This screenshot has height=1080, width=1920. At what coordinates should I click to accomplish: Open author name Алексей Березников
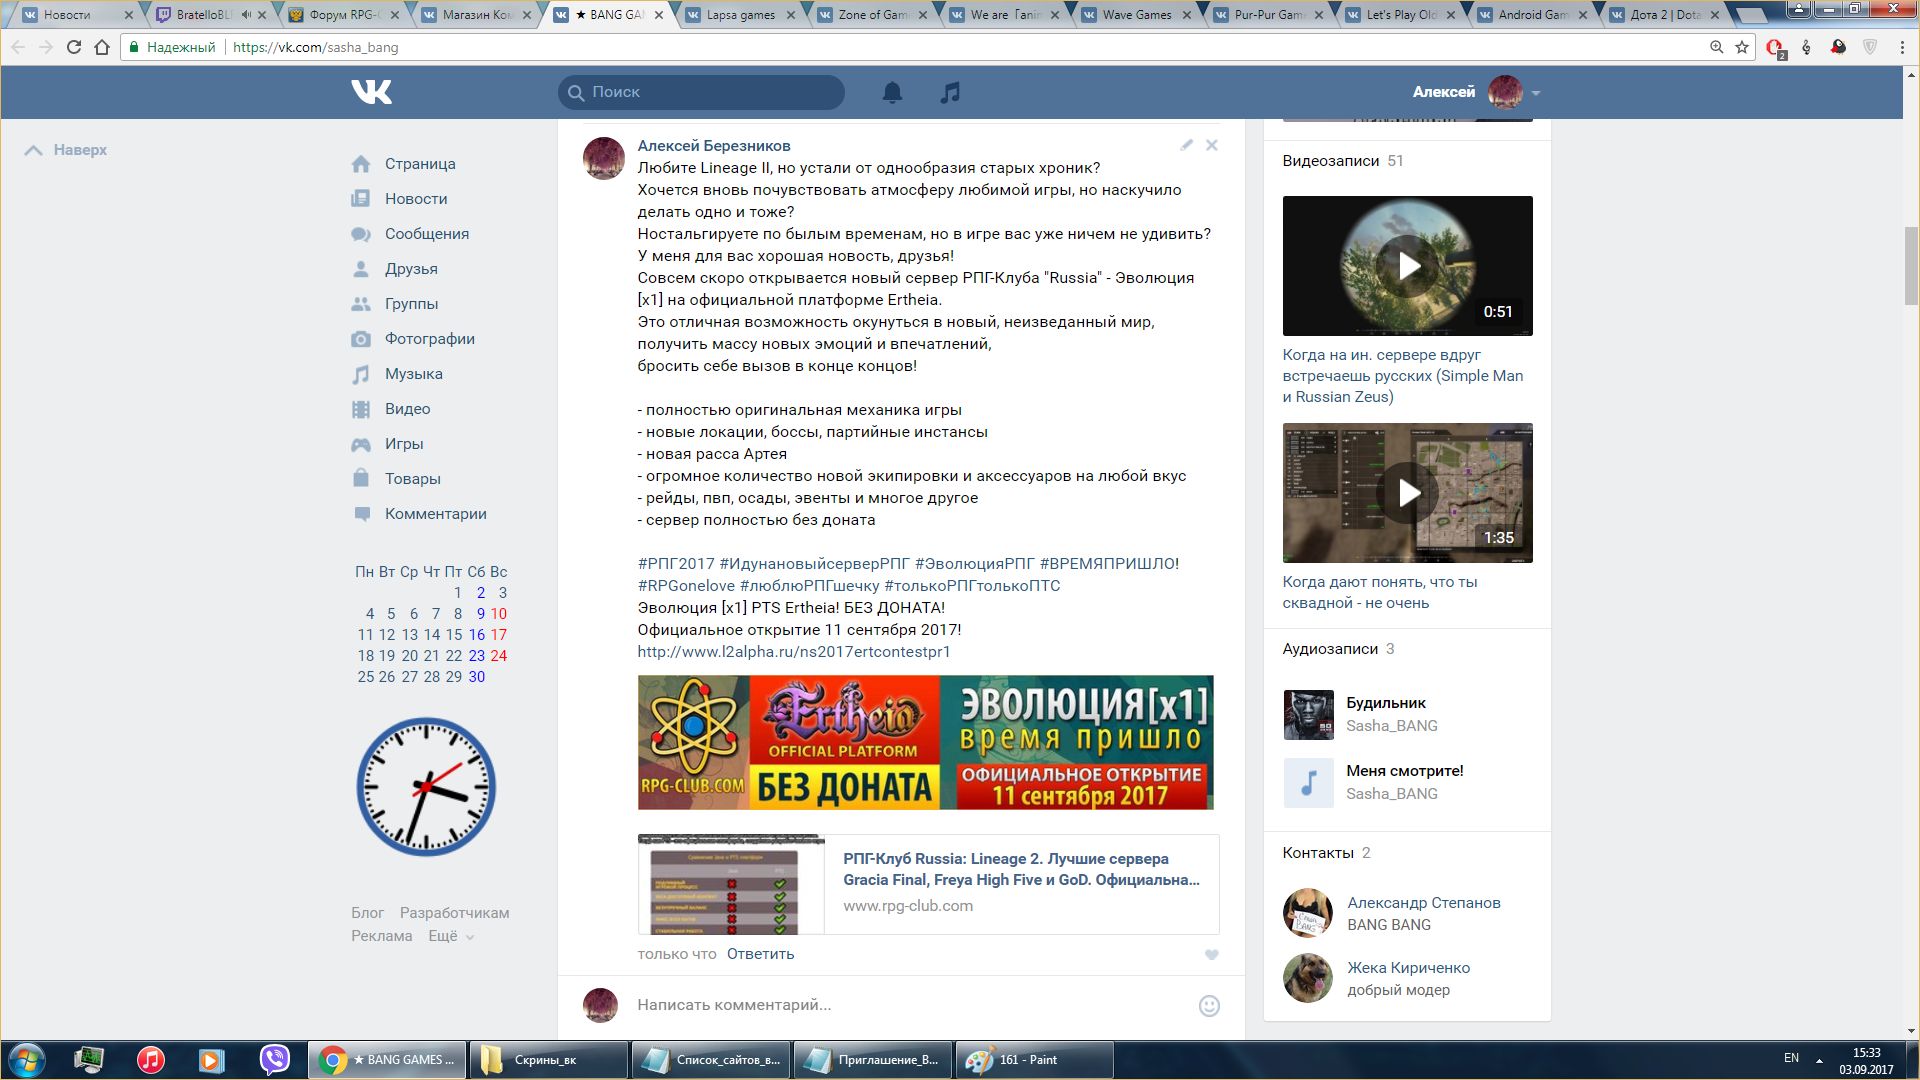coord(714,146)
